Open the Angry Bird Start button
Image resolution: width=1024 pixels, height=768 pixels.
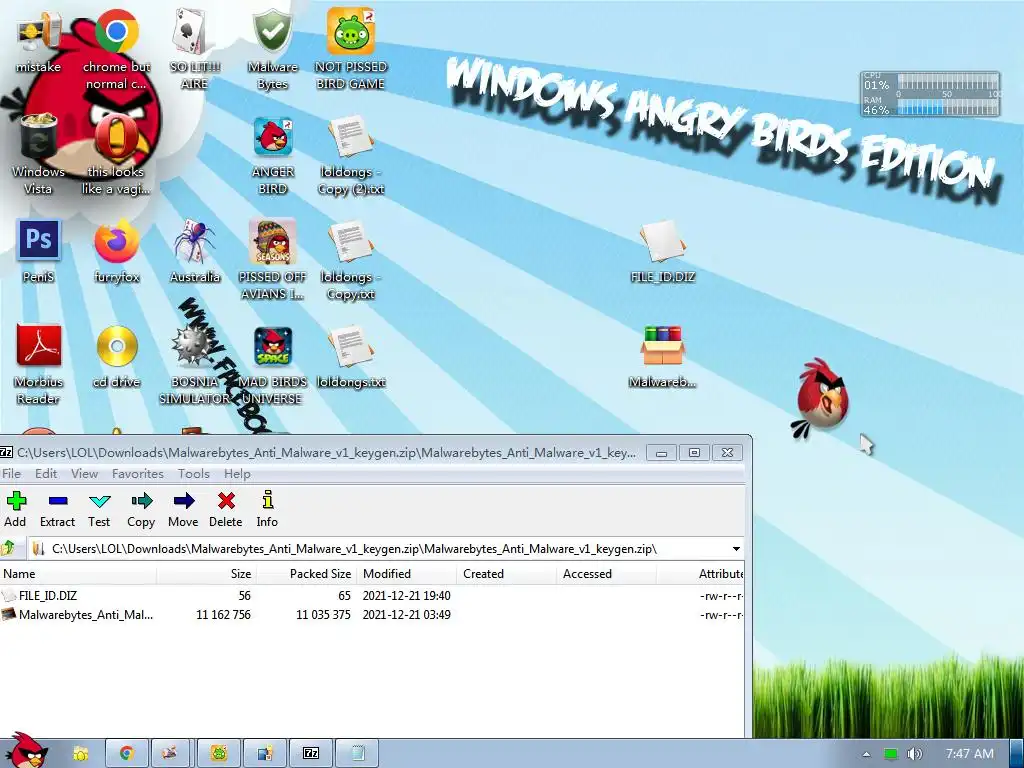[26, 751]
